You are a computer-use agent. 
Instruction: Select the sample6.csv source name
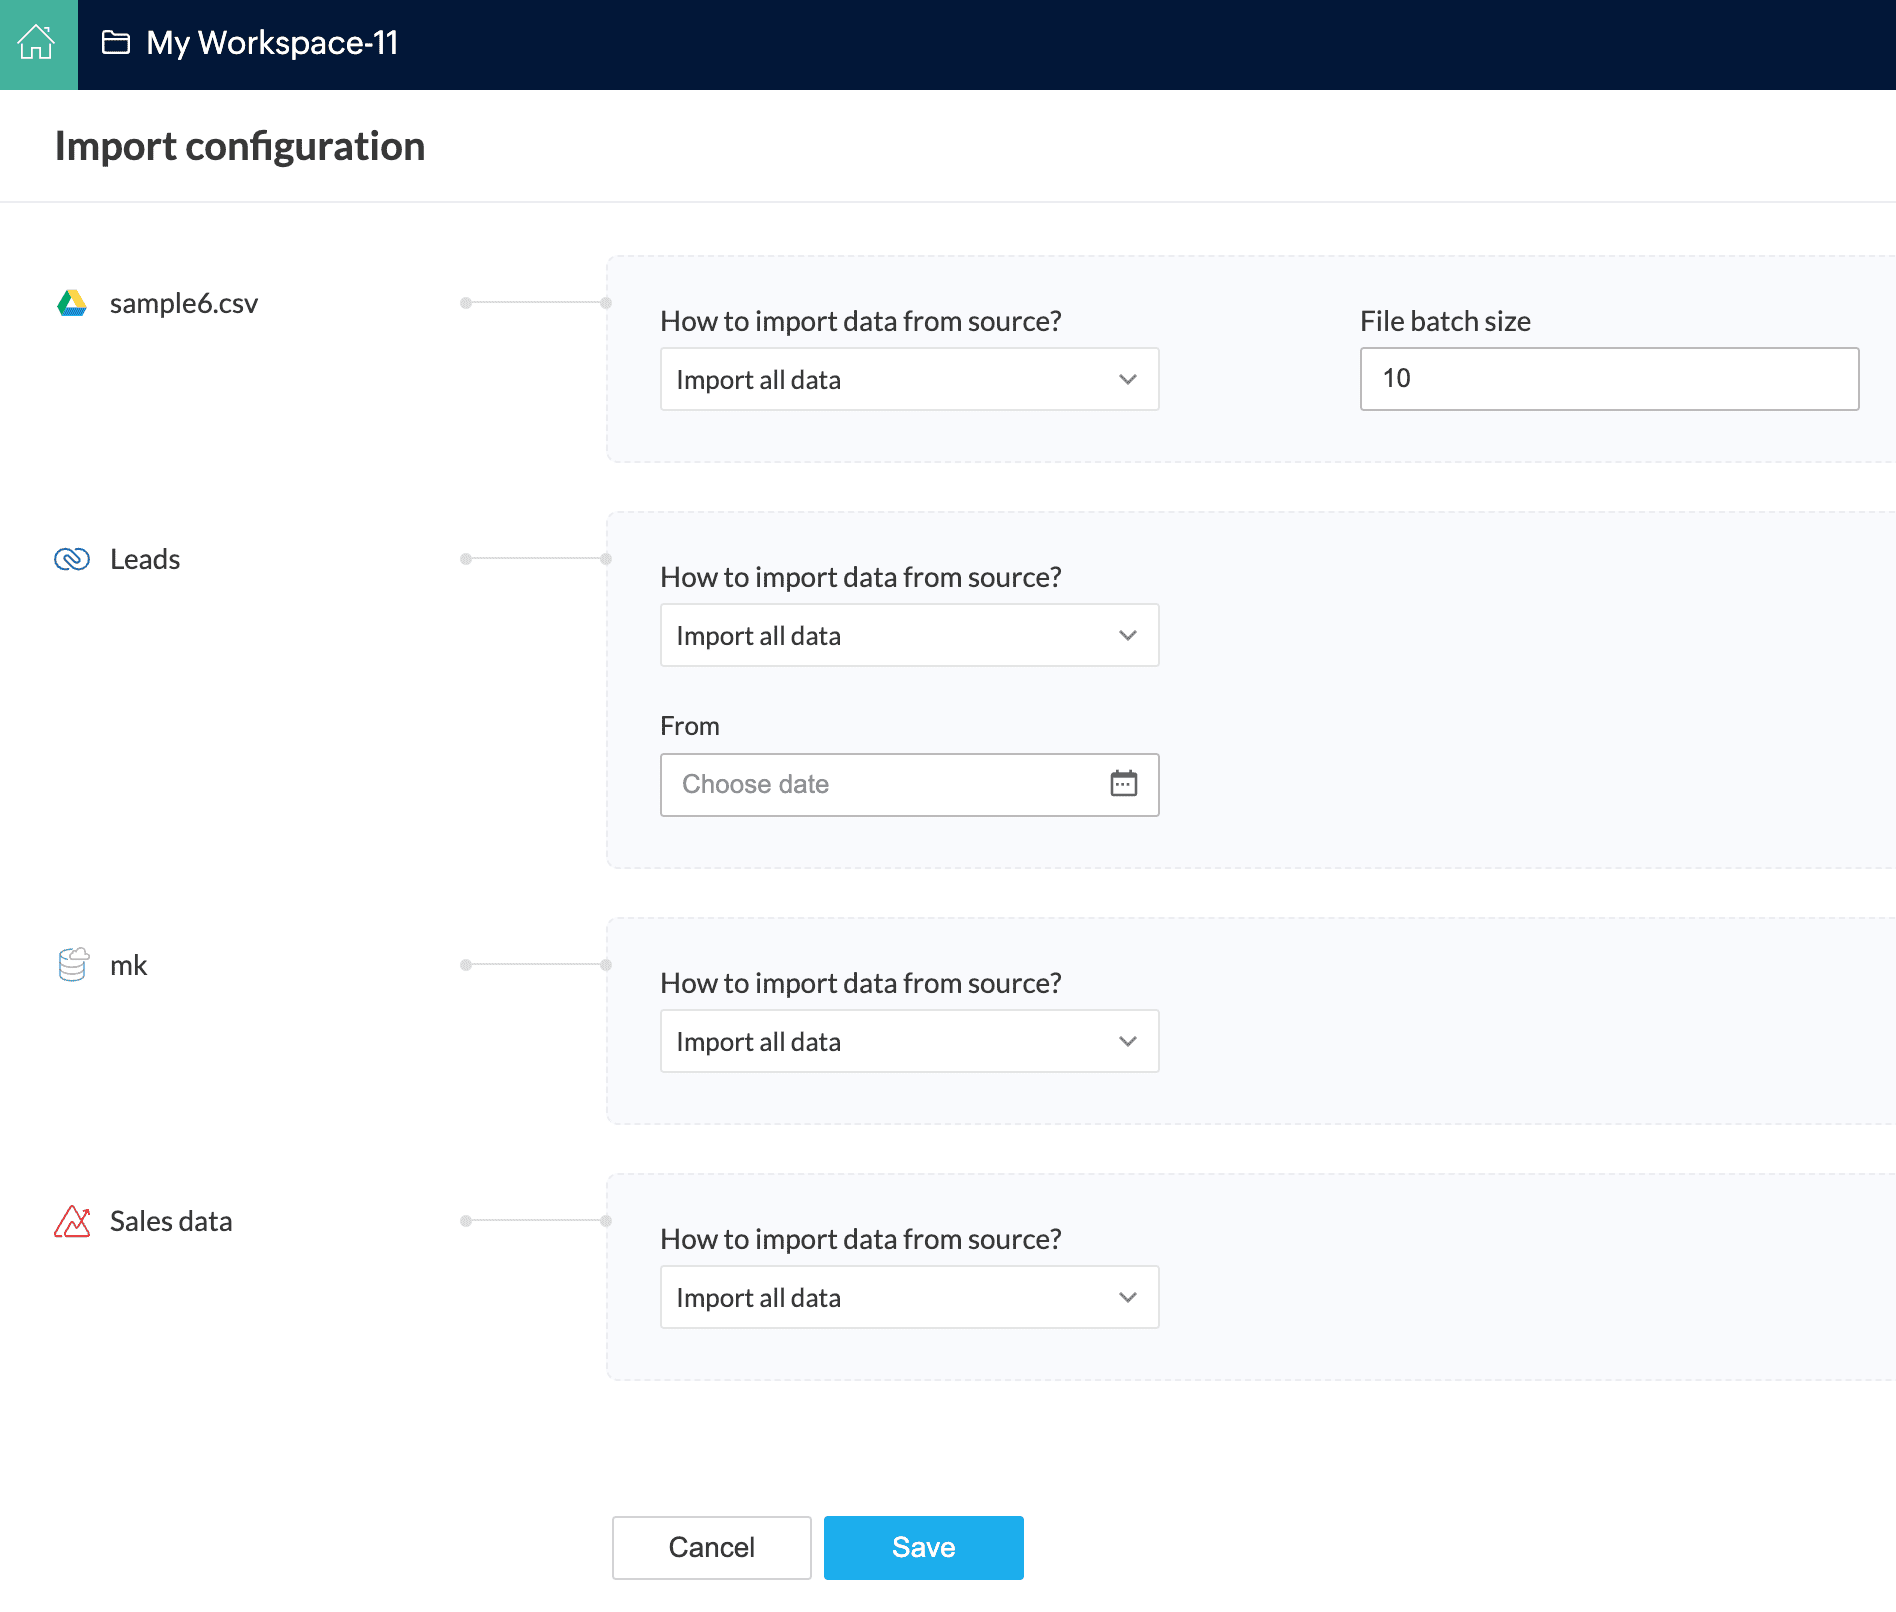point(184,304)
